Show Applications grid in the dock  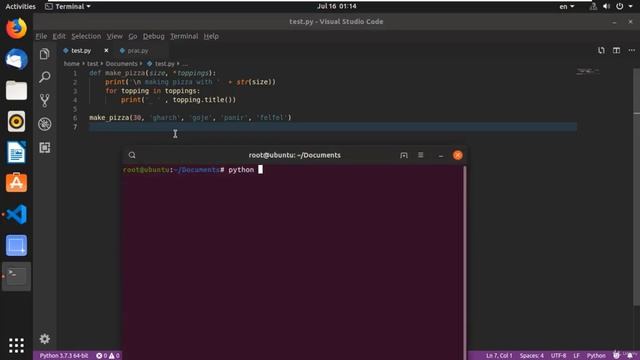16,345
